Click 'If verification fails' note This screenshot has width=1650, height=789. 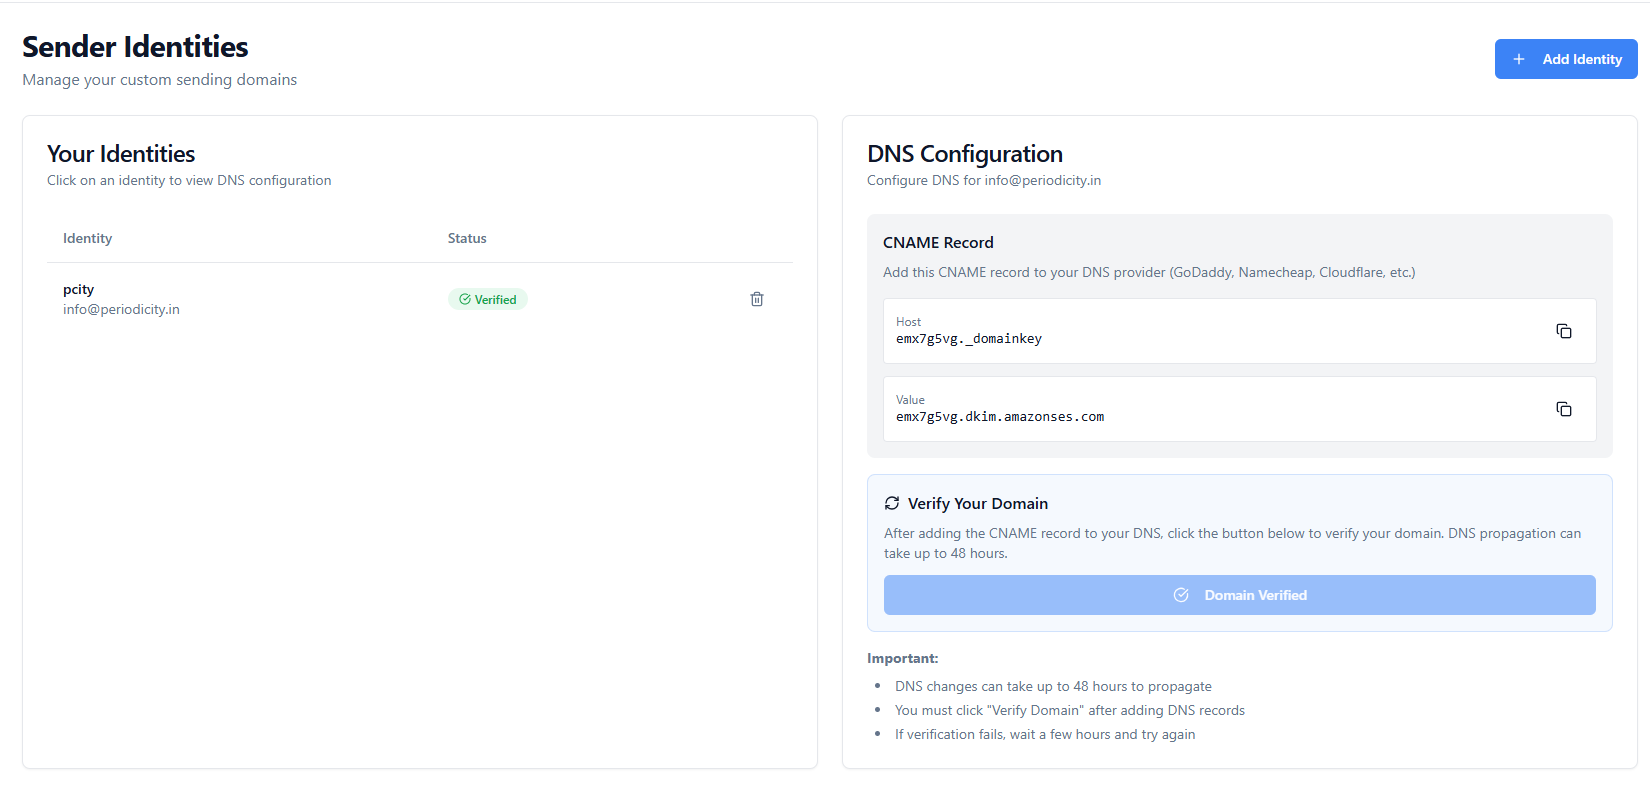(1045, 734)
